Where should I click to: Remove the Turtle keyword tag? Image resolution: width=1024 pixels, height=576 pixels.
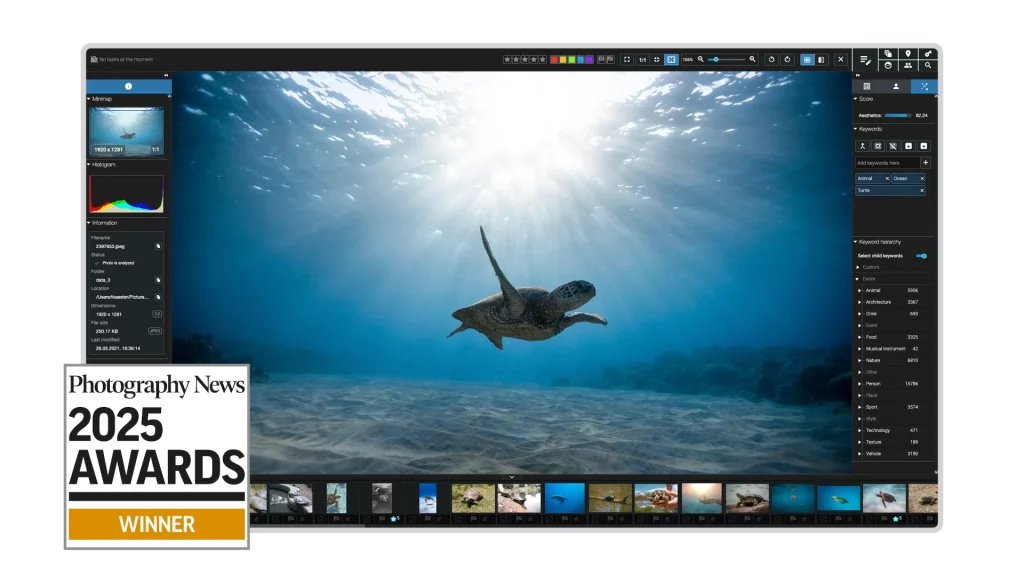click(921, 189)
